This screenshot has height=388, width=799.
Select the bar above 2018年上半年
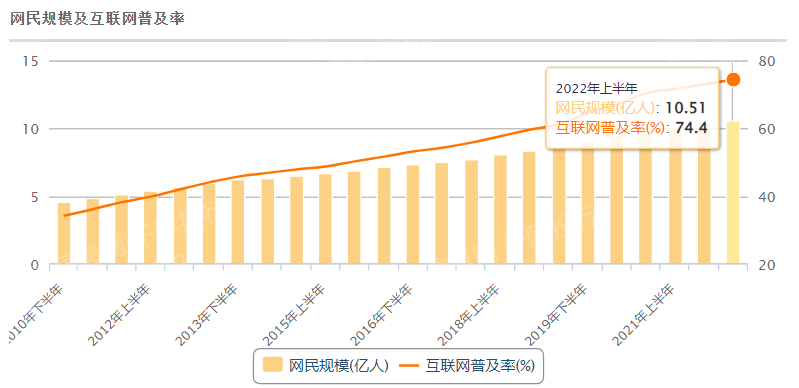[500, 210]
